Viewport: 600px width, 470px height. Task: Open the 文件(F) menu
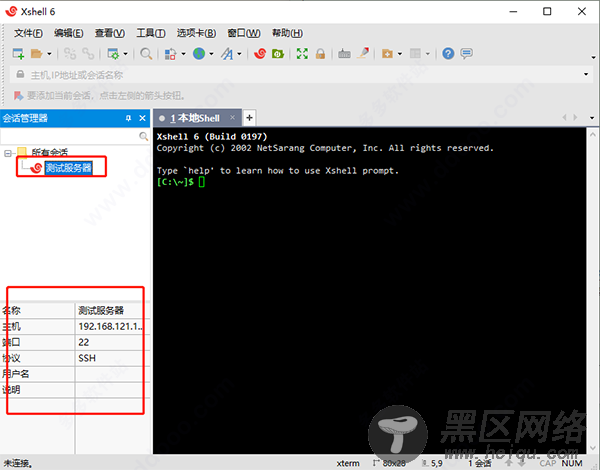(28, 33)
